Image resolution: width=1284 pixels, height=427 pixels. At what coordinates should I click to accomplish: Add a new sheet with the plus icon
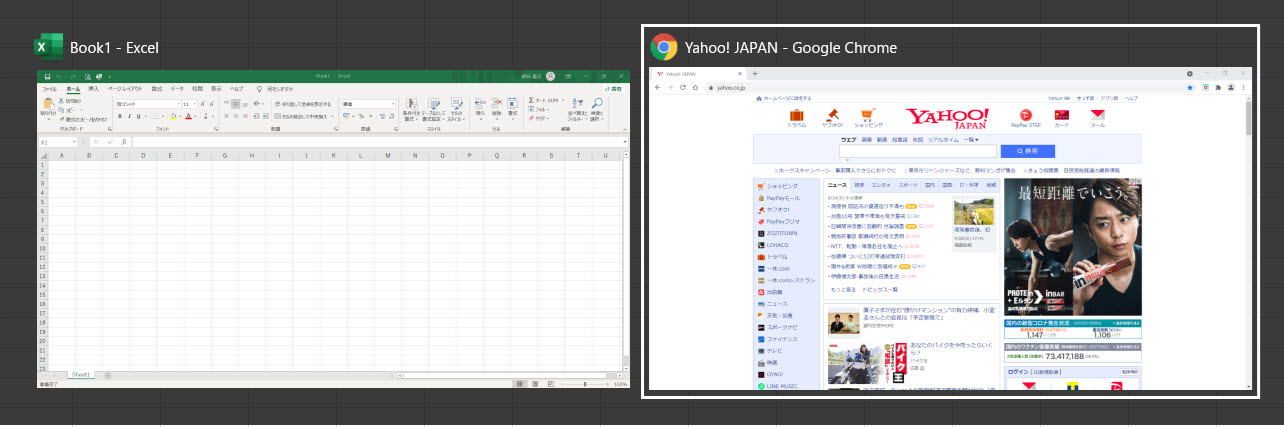pyautogui.click(x=108, y=375)
